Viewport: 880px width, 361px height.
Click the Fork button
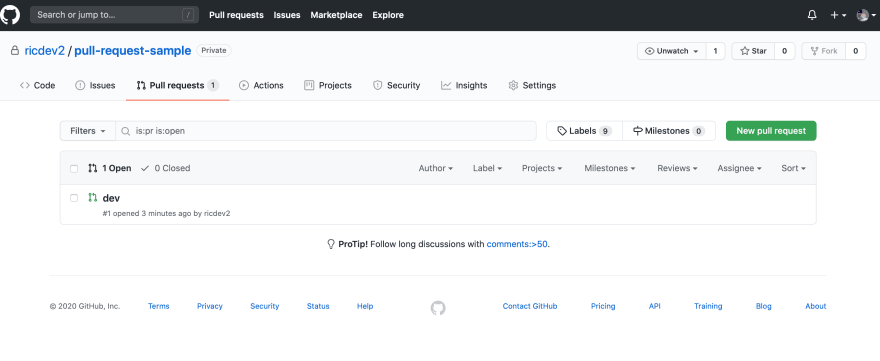(x=823, y=51)
